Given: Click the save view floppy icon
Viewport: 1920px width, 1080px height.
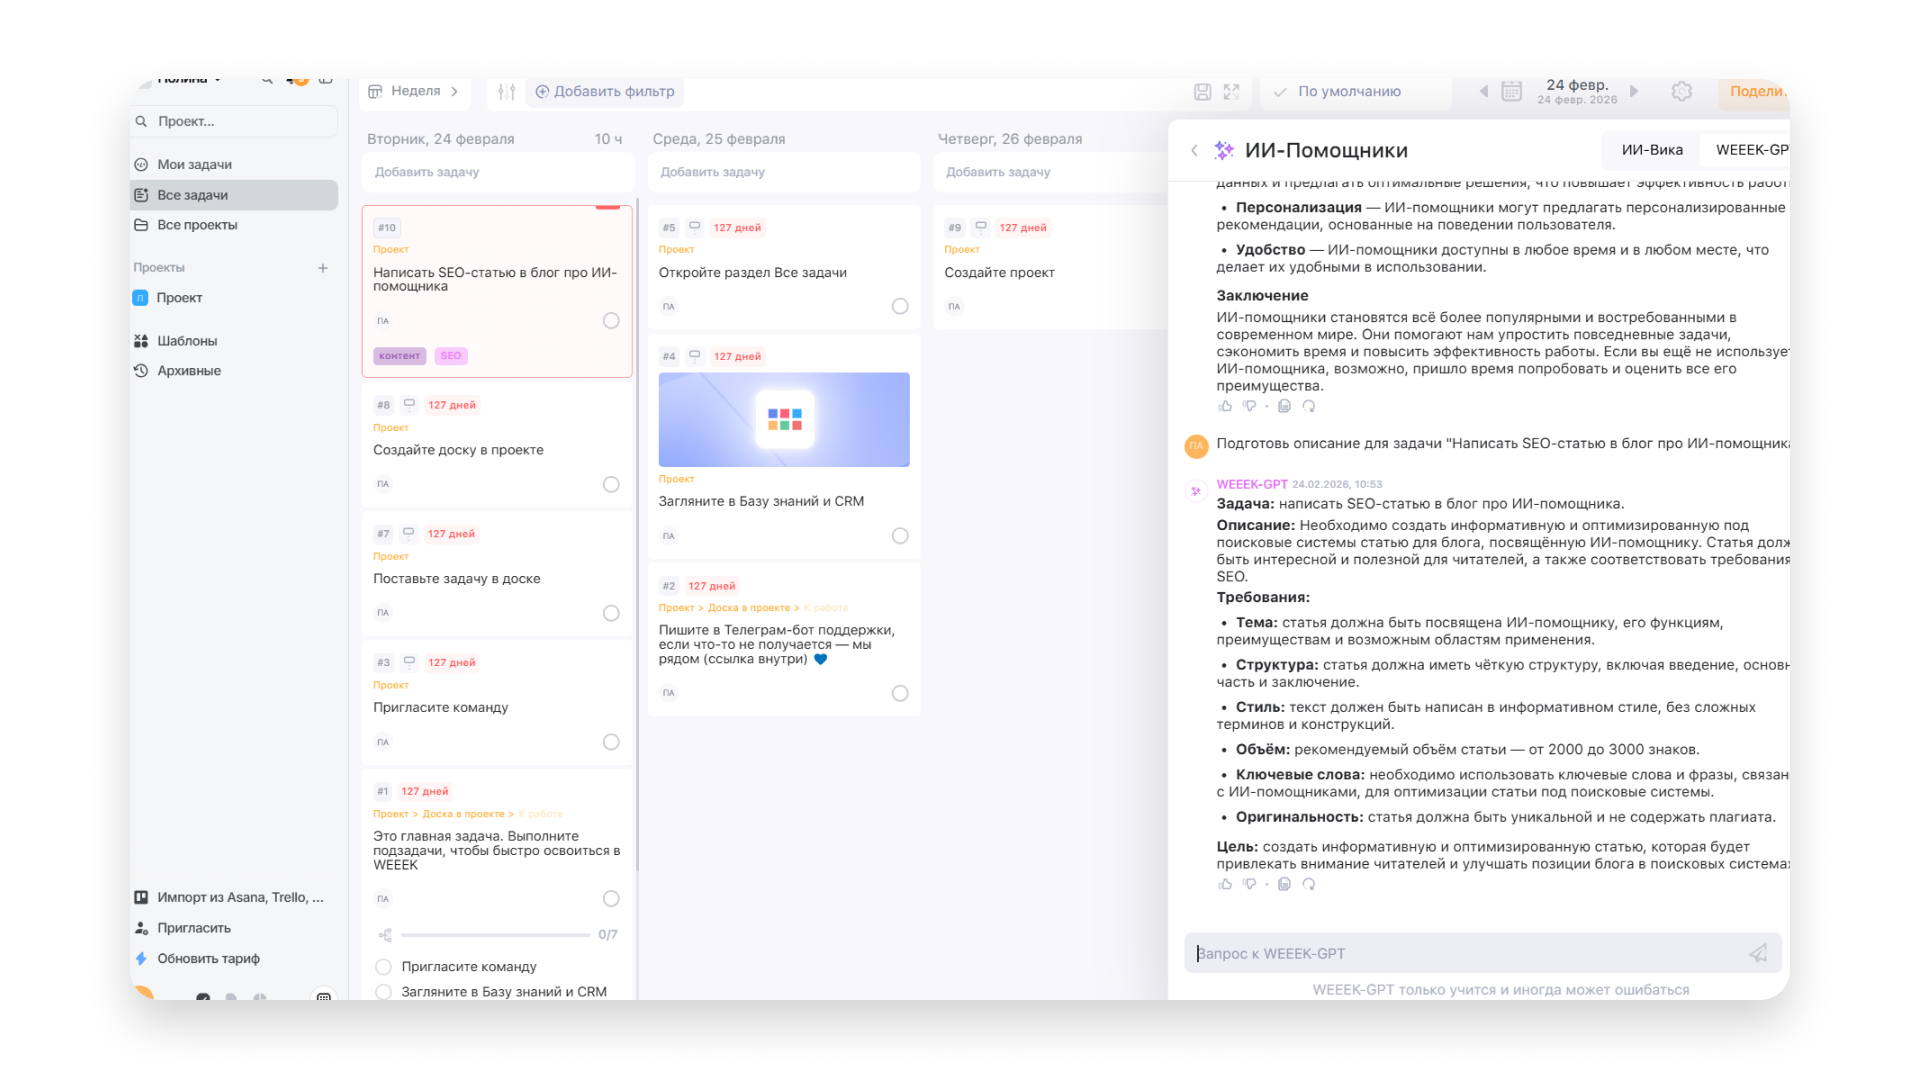Looking at the screenshot, I should (x=1202, y=92).
